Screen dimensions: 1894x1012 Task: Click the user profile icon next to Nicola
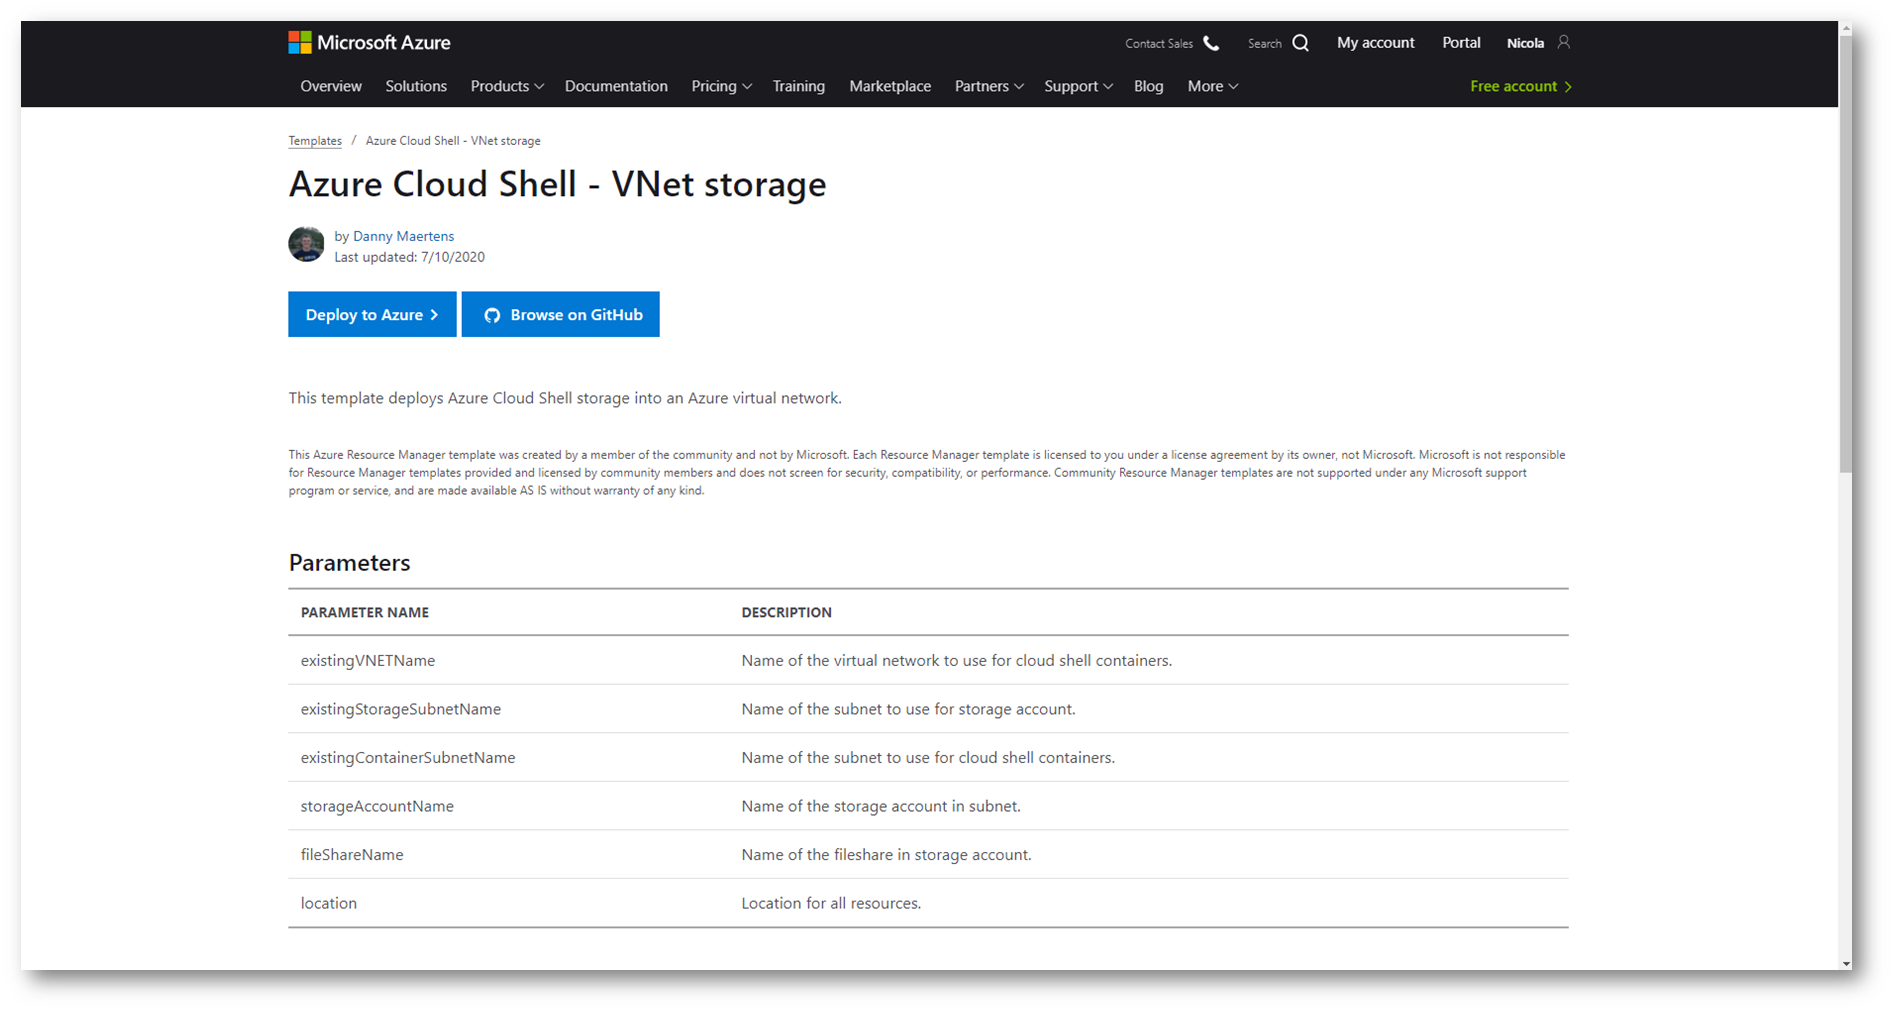[x=1564, y=42]
